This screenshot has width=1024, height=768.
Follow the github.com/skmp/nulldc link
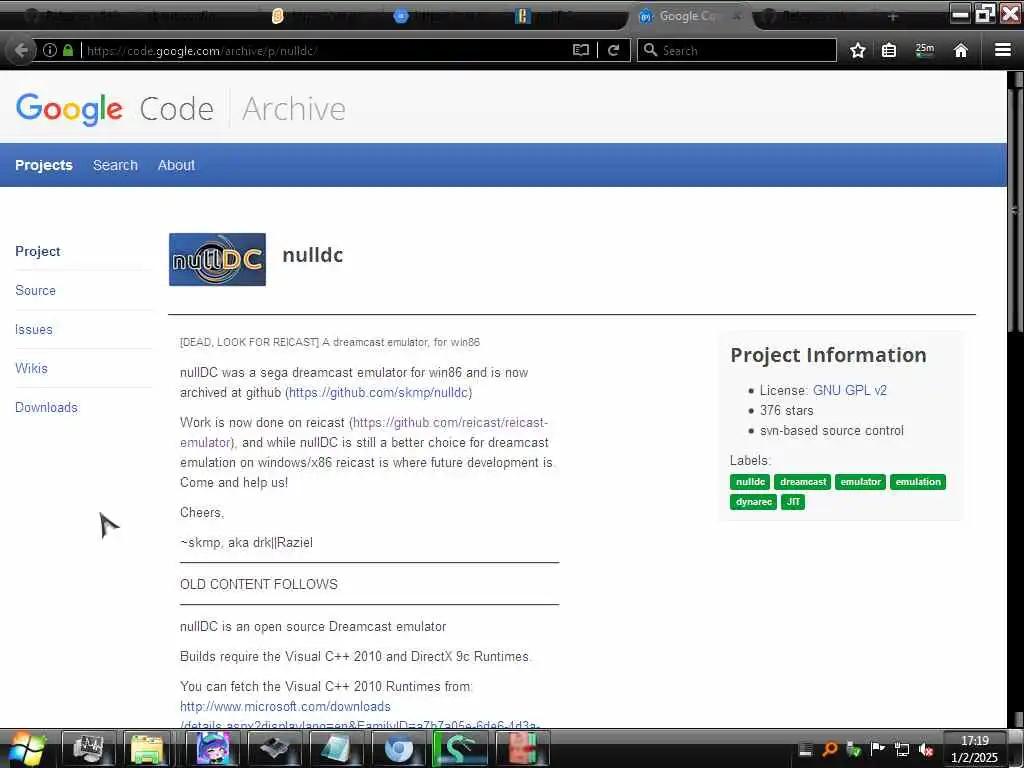coord(379,392)
